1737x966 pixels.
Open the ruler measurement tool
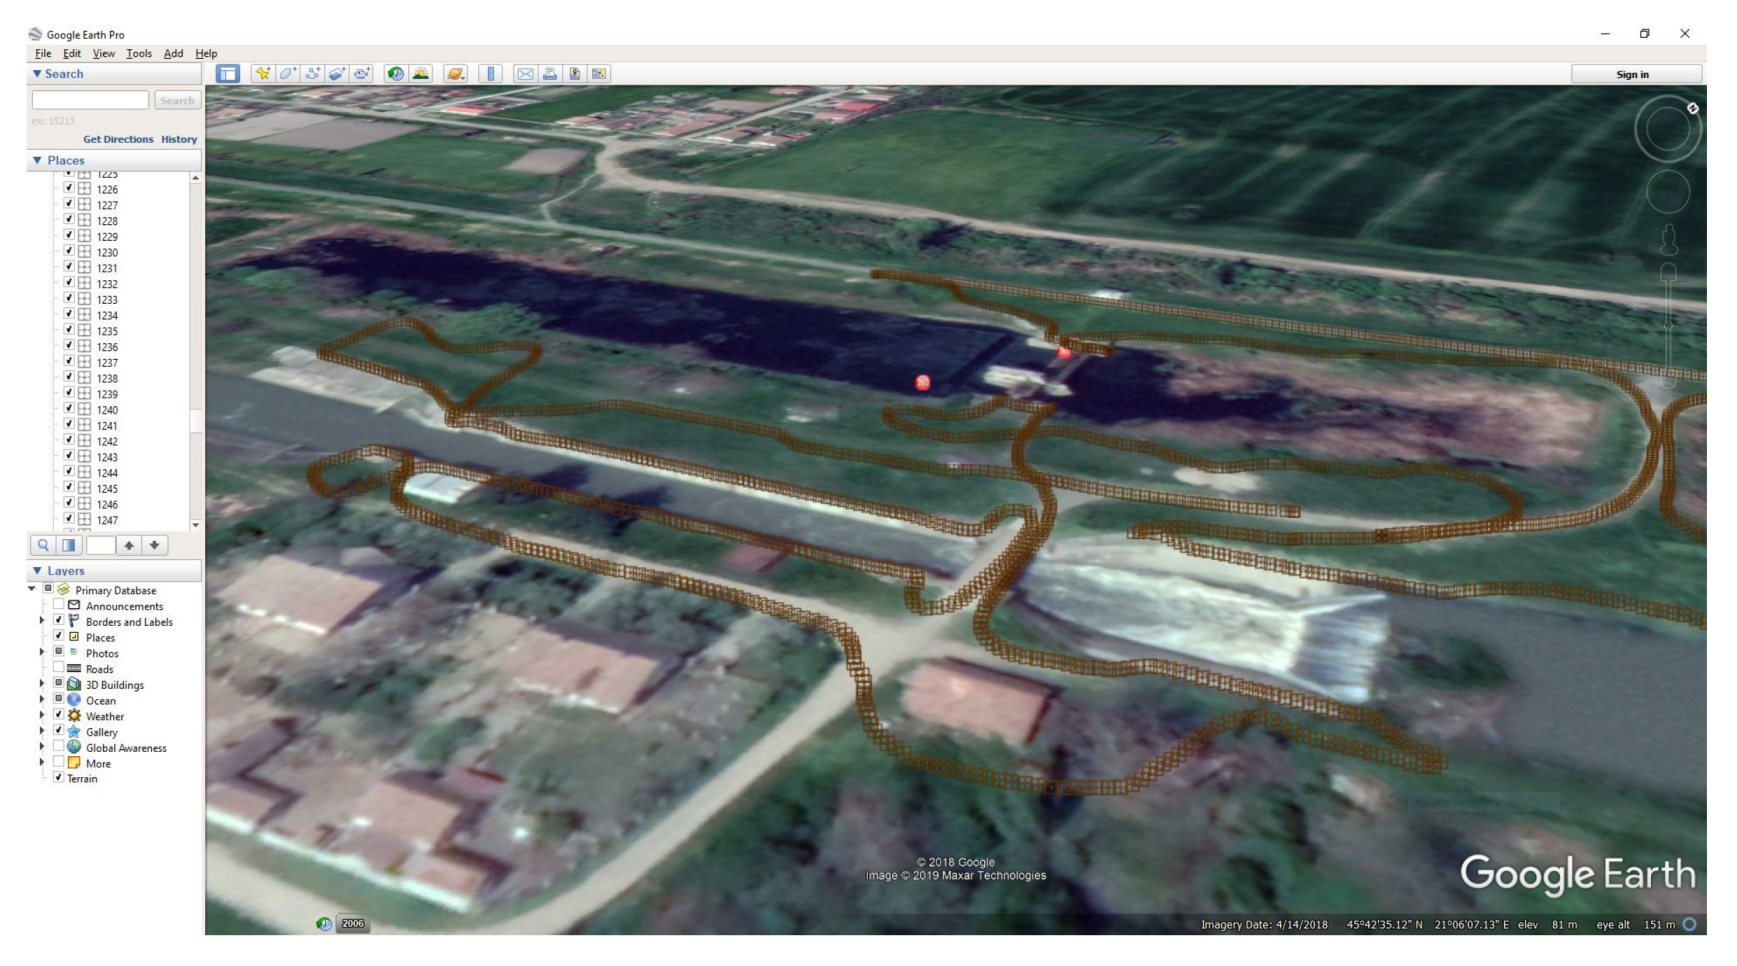click(490, 74)
